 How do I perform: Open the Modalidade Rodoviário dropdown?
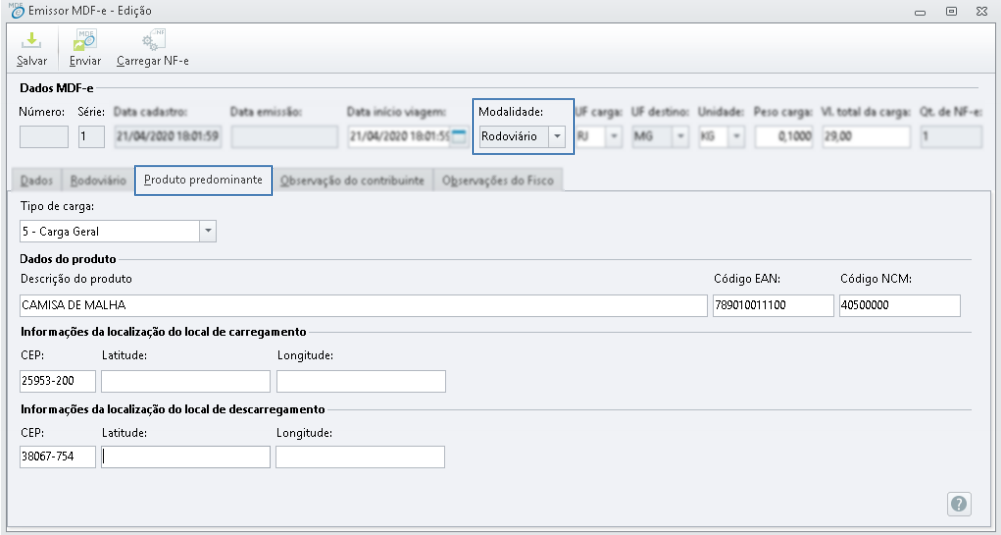(557, 137)
